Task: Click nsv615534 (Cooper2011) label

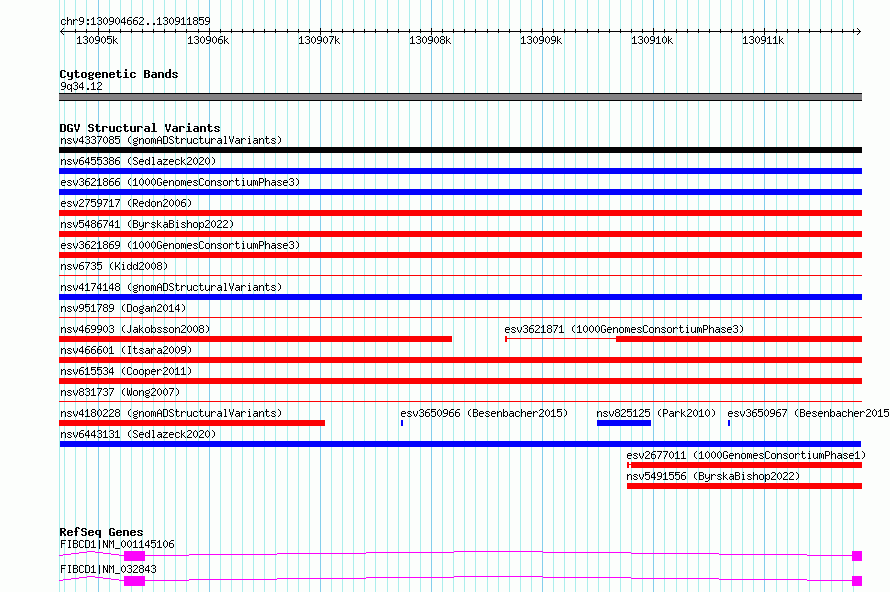Action: 126,371
